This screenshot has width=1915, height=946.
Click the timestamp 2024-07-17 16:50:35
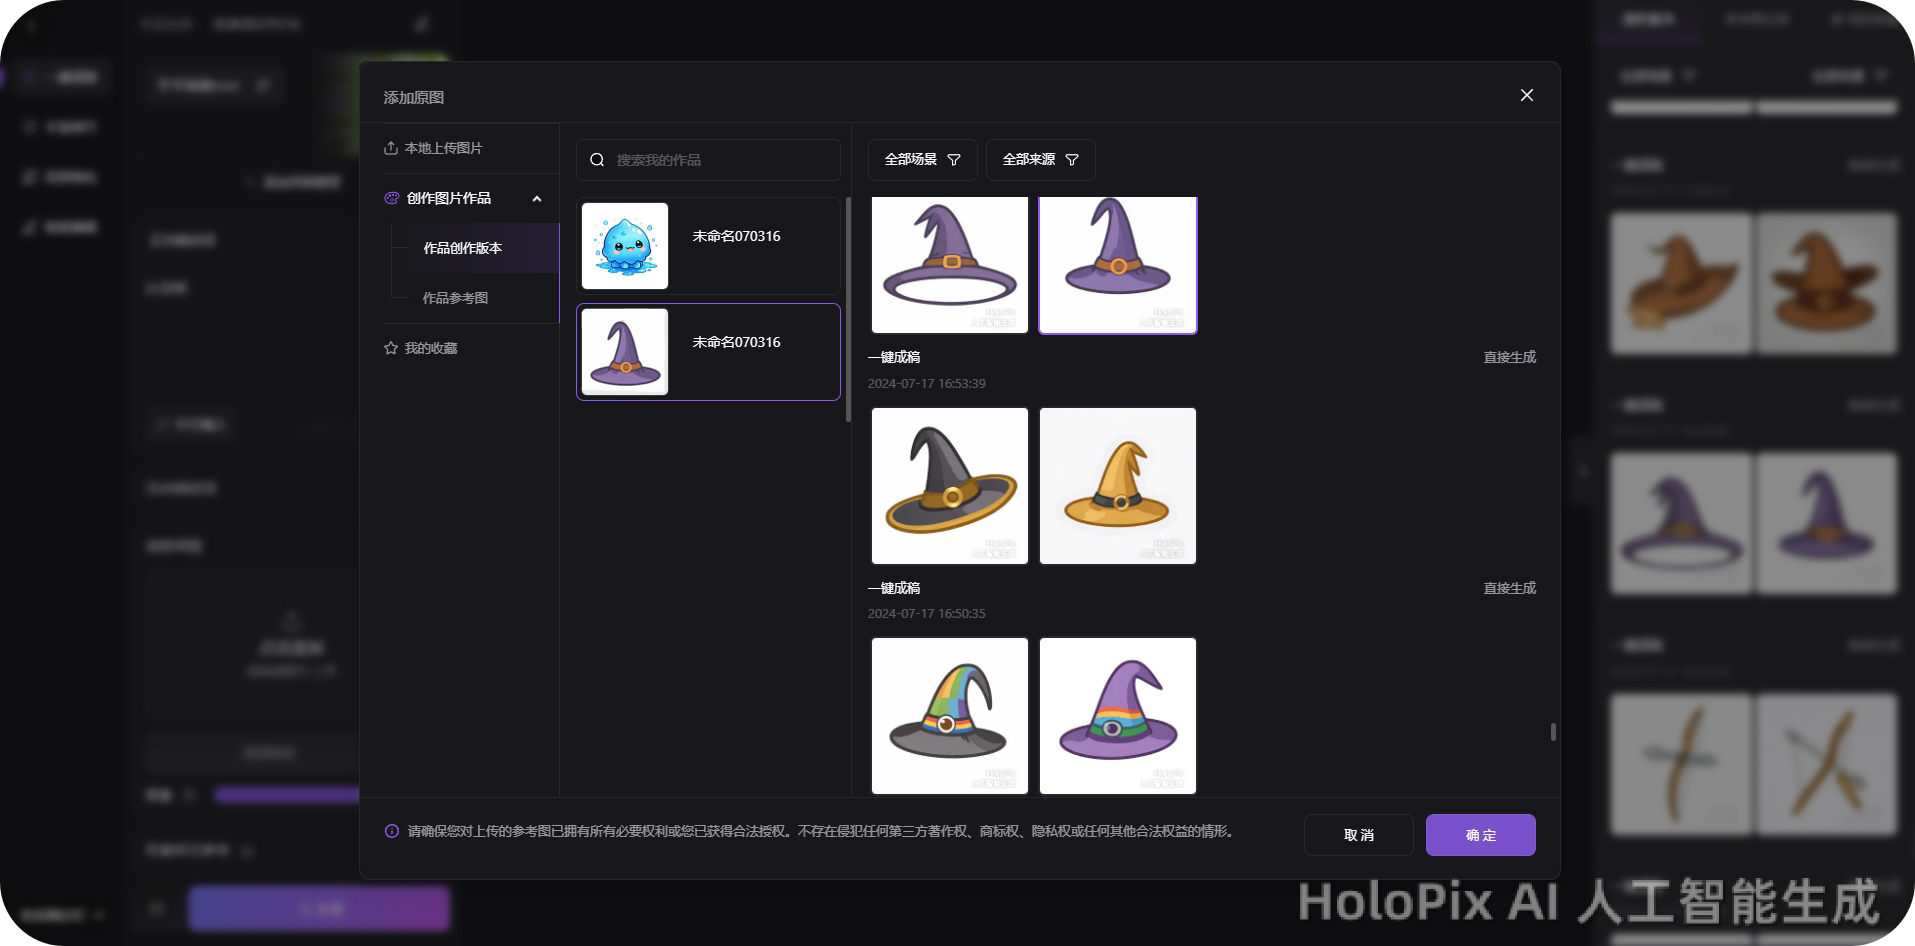927,613
